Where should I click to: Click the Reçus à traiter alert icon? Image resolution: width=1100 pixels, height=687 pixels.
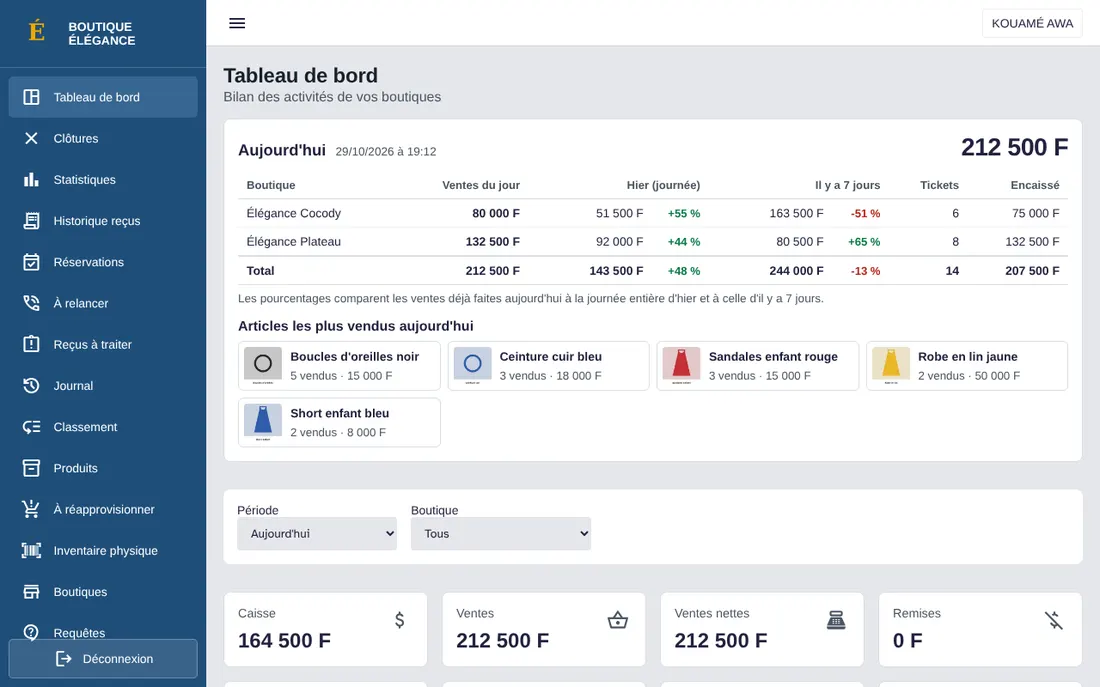tap(31, 345)
